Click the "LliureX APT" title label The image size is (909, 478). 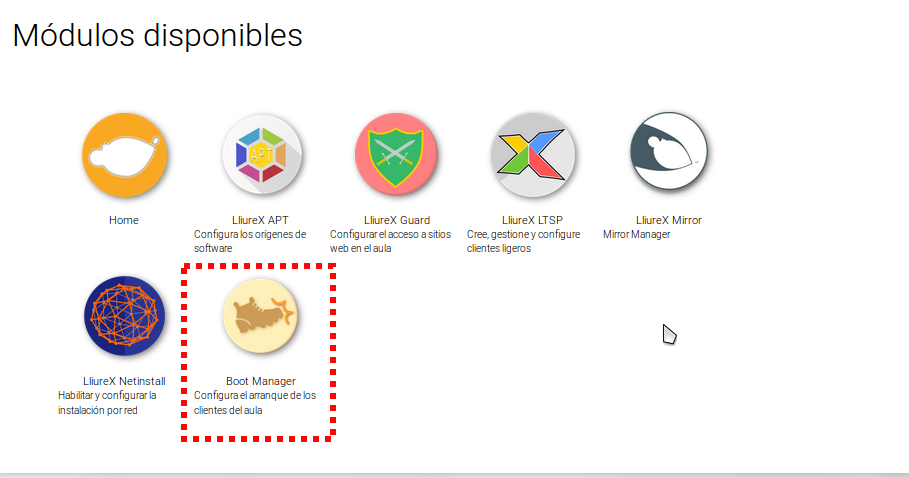pyautogui.click(x=260, y=220)
